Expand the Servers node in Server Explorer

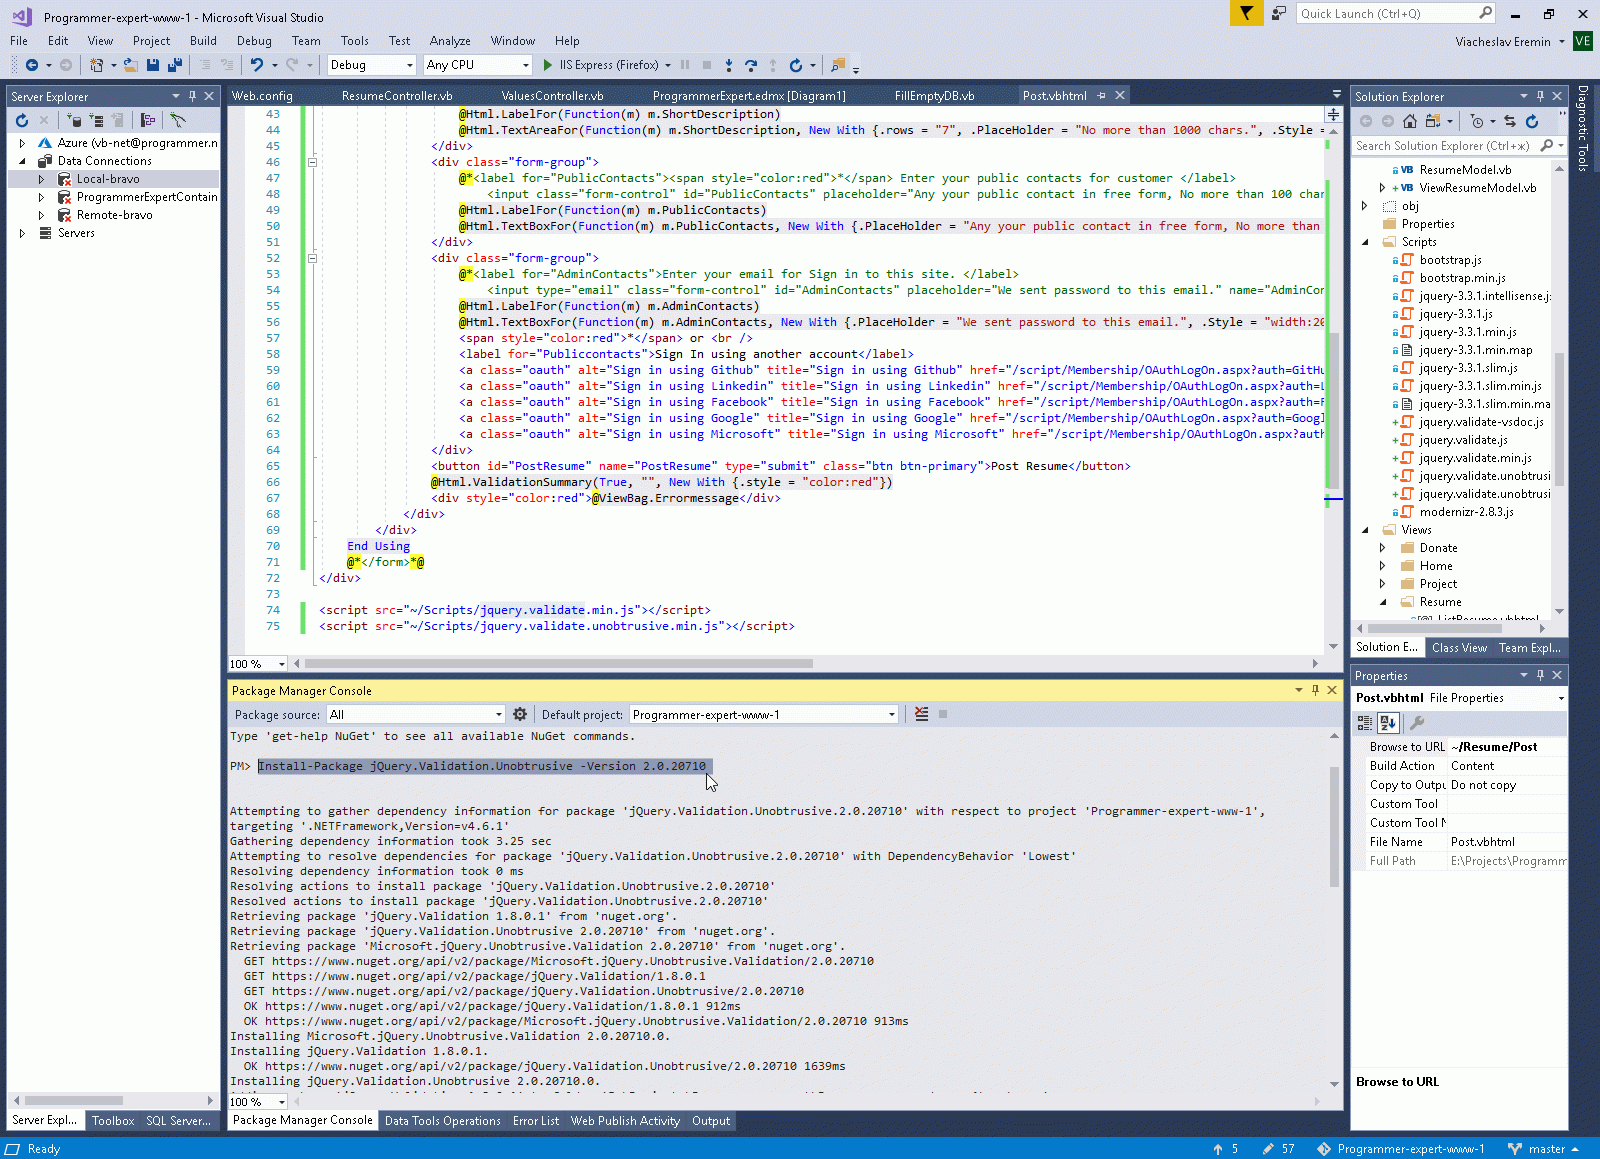[22, 233]
